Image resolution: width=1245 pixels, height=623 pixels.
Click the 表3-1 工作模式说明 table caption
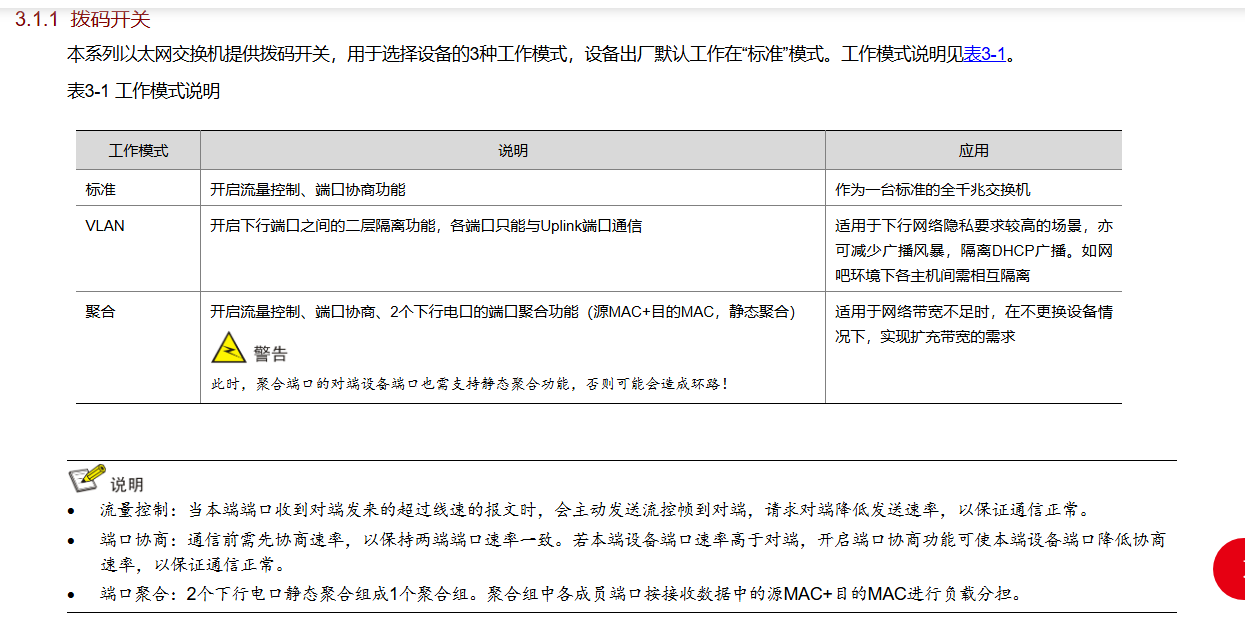(x=143, y=92)
